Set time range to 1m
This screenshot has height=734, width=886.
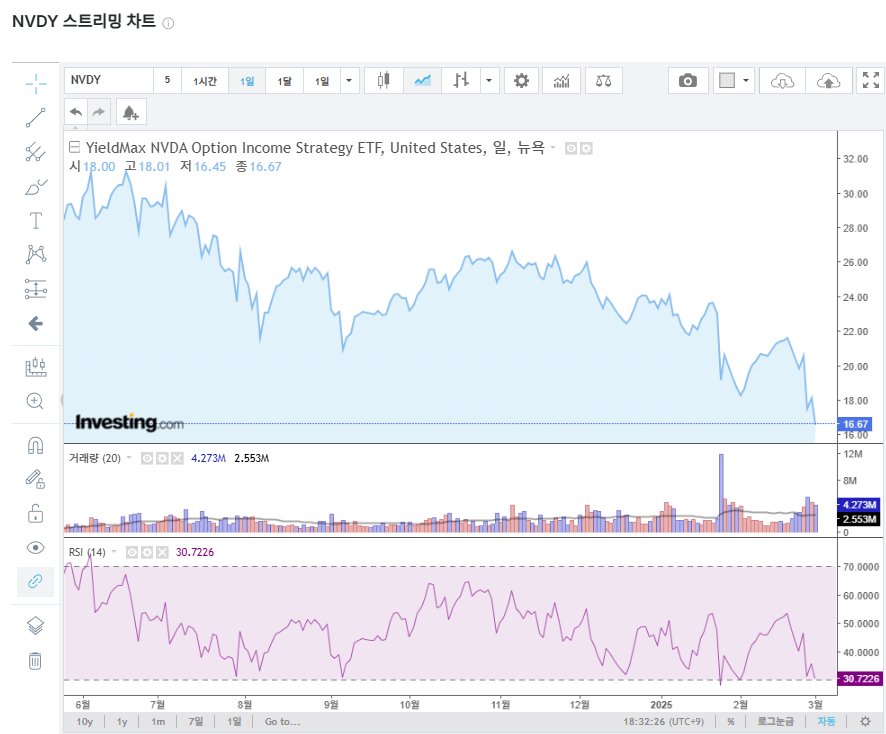tap(158, 722)
